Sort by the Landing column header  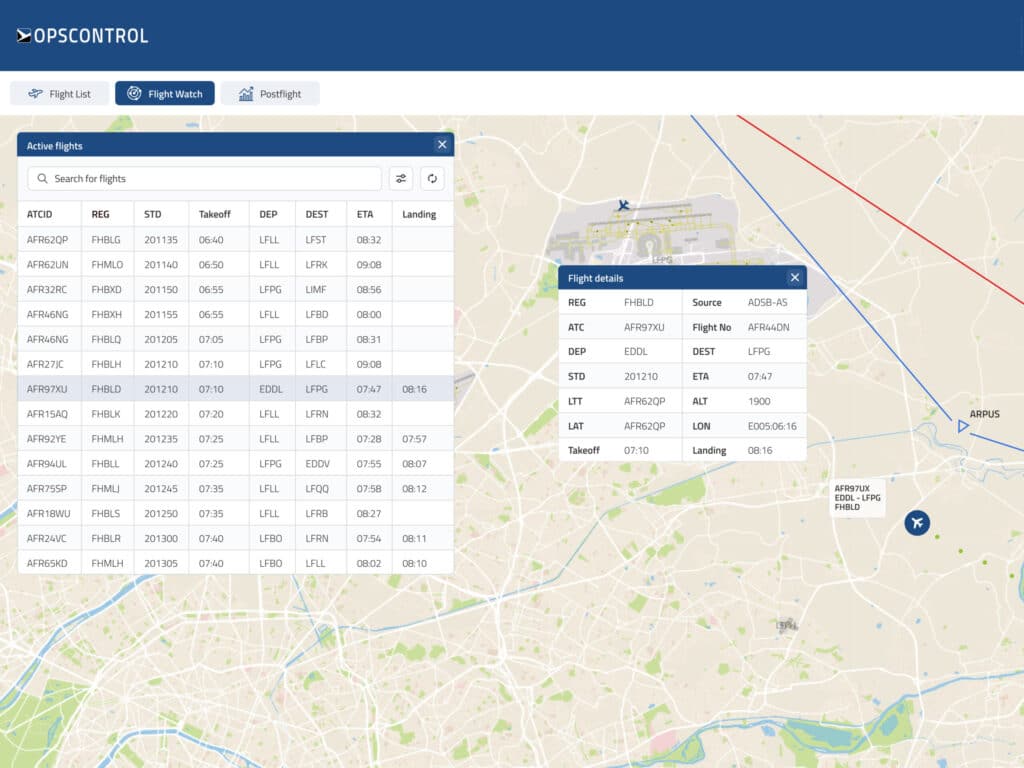419,214
